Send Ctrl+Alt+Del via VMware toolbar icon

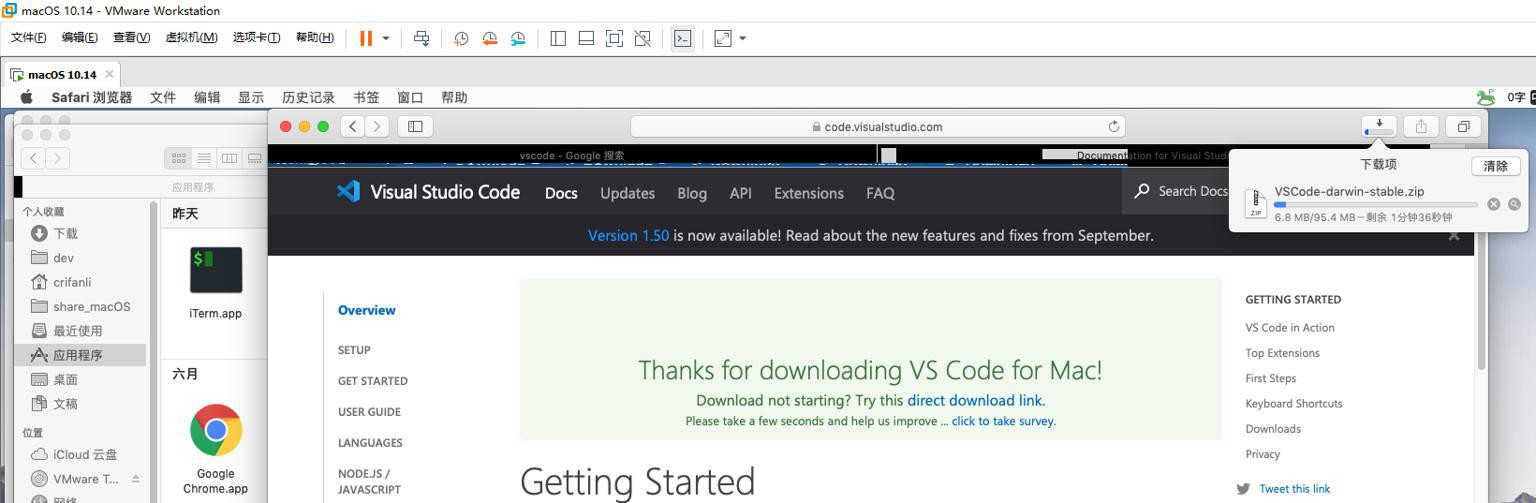pos(421,38)
